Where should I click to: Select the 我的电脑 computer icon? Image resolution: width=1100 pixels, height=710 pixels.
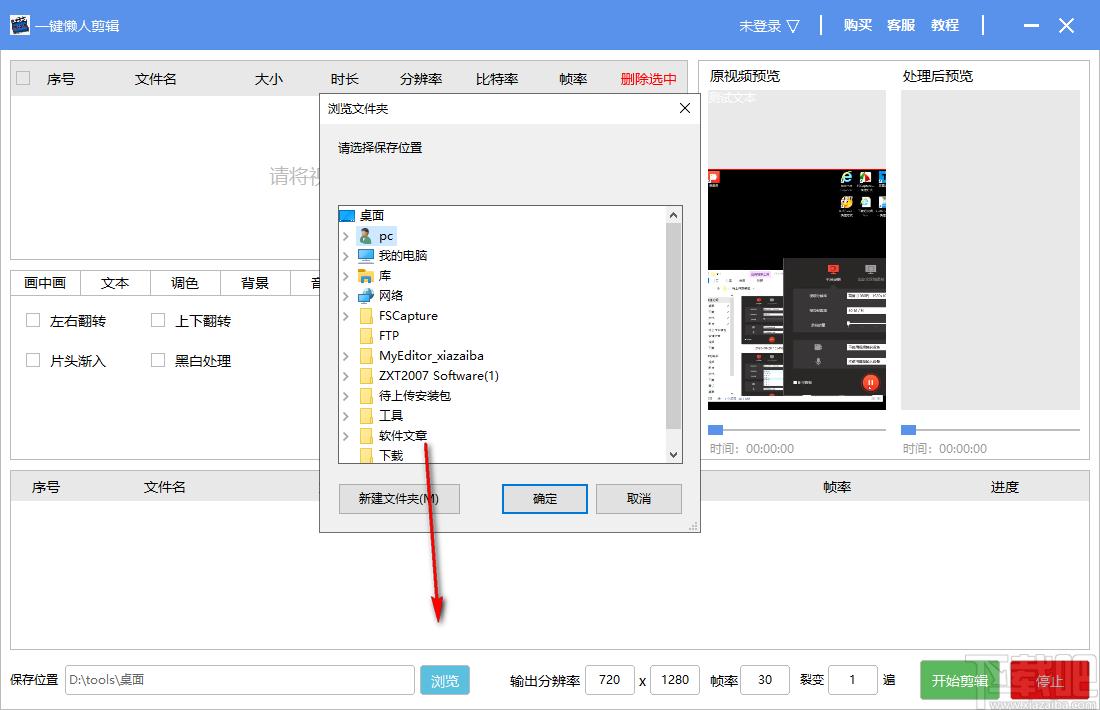coord(365,255)
